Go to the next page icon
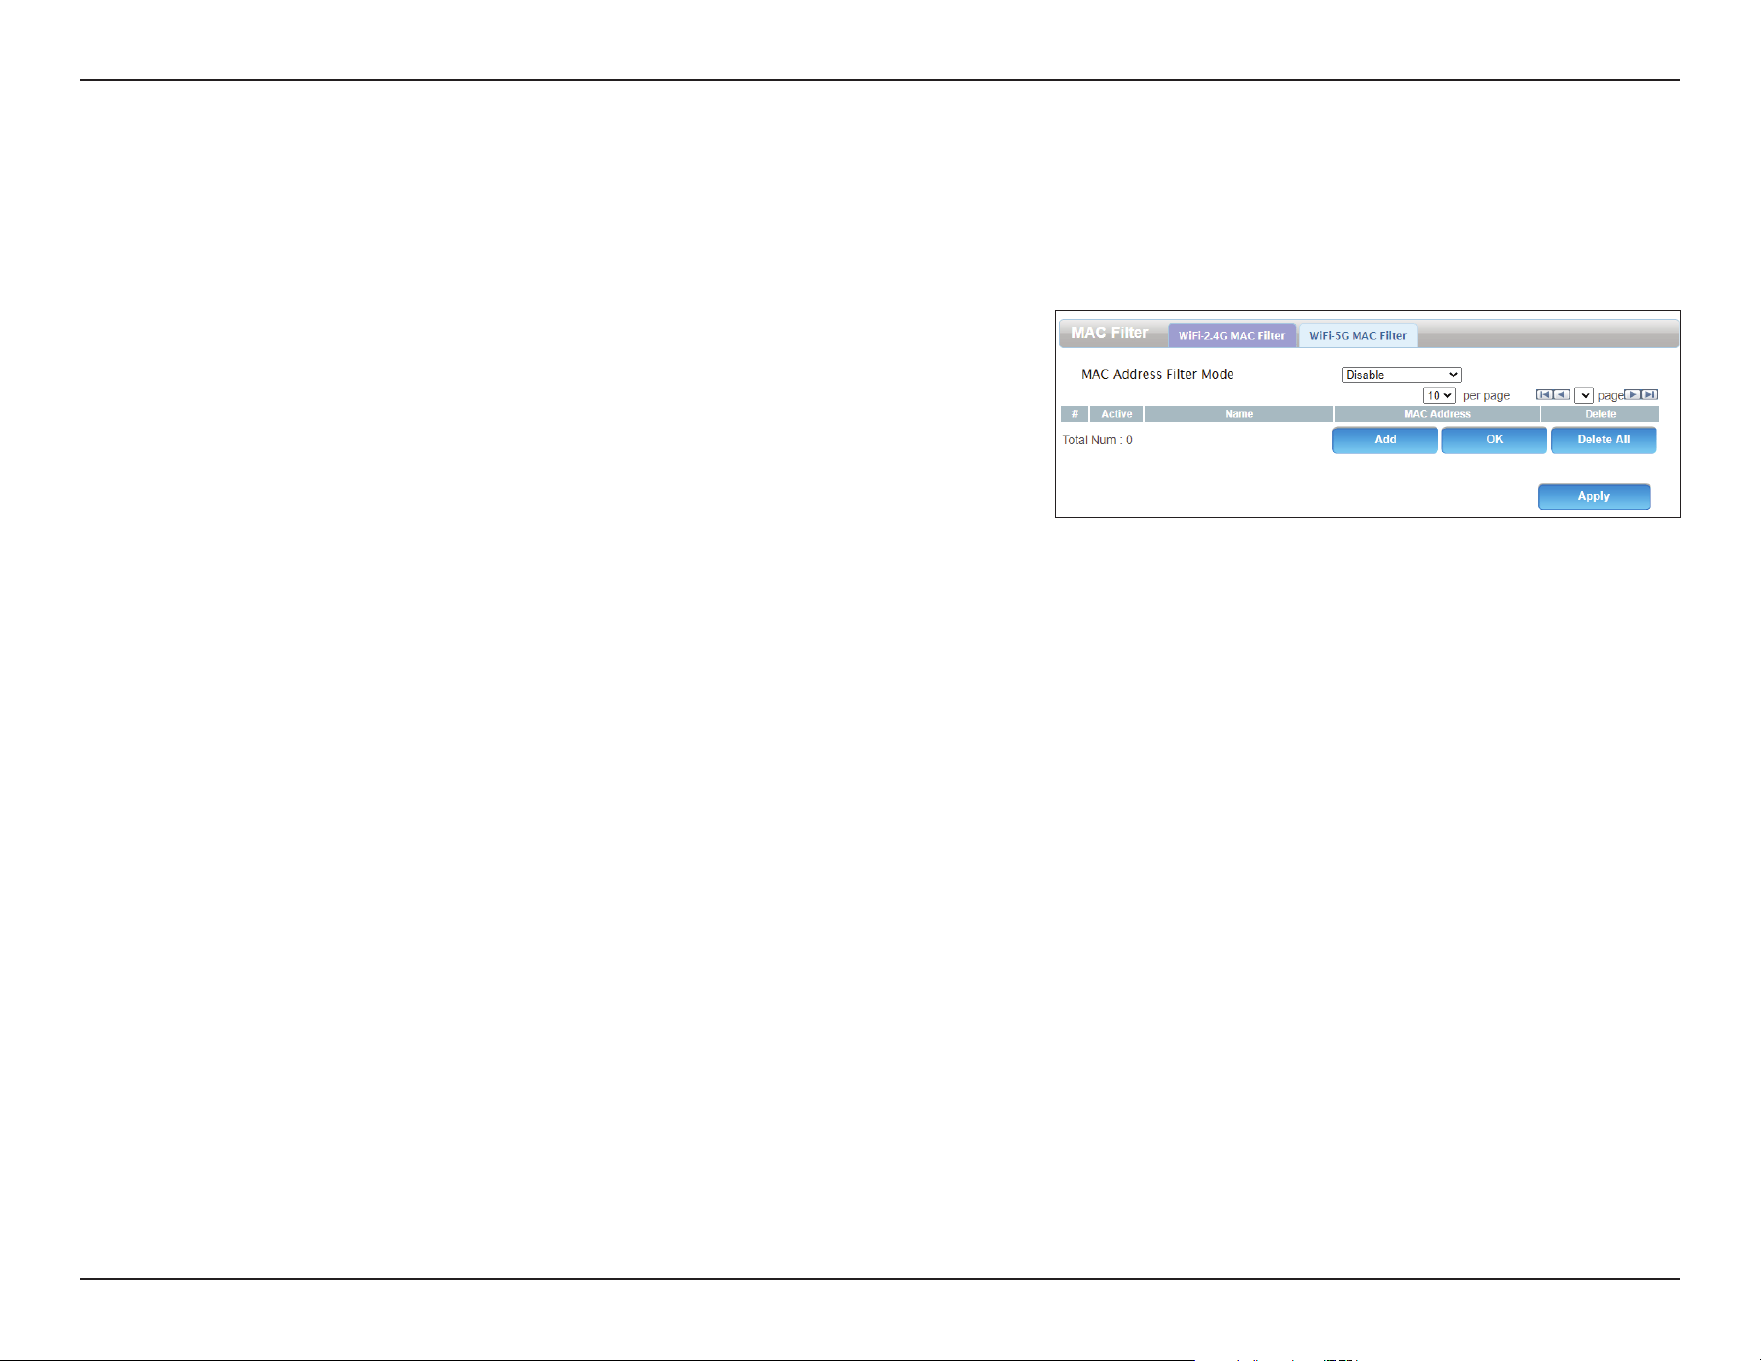The width and height of the screenshot is (1761, 1361). pyautogui.click(x=1632, y=394)
